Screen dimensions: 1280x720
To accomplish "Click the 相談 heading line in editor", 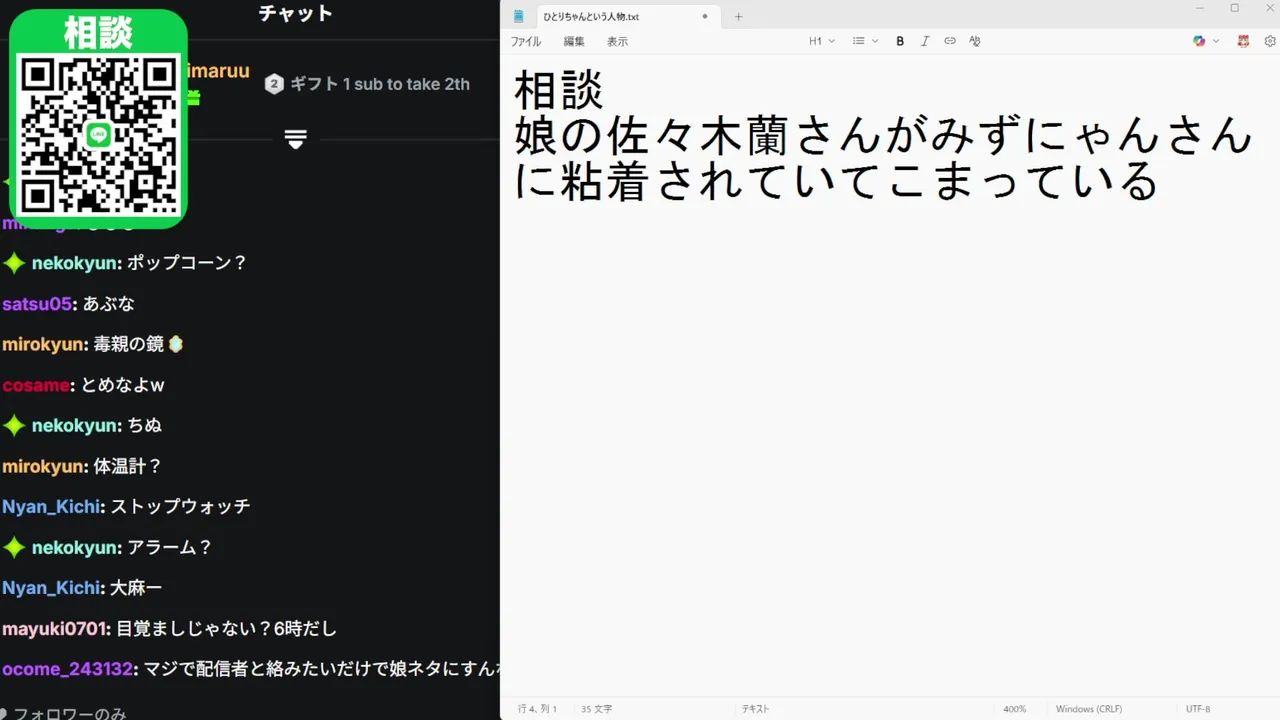I will 559,90.
